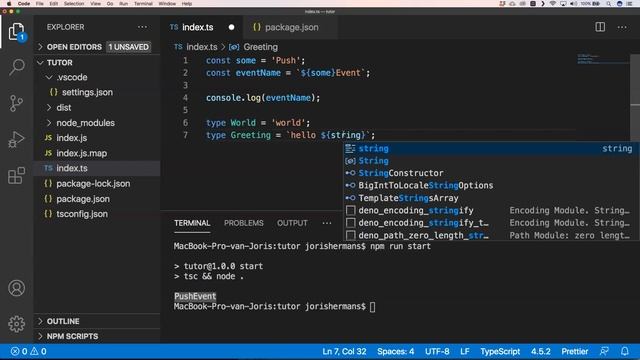Expand the node_modules folder
Screen dimensions: 640x360
tap(85, 123)
